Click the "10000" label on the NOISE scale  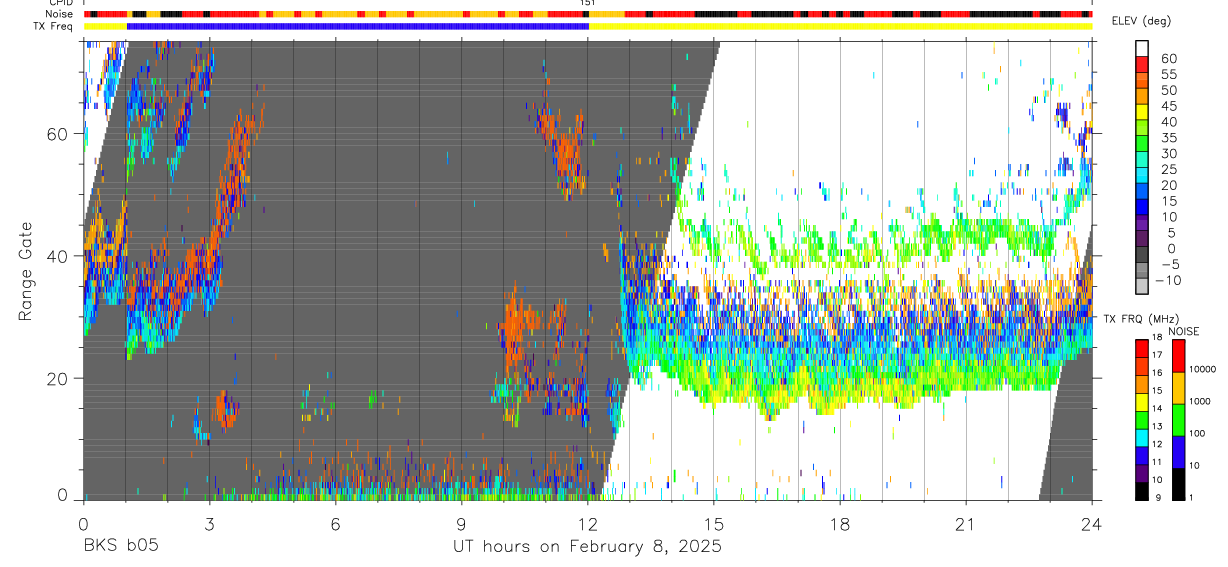(1205, 370)
